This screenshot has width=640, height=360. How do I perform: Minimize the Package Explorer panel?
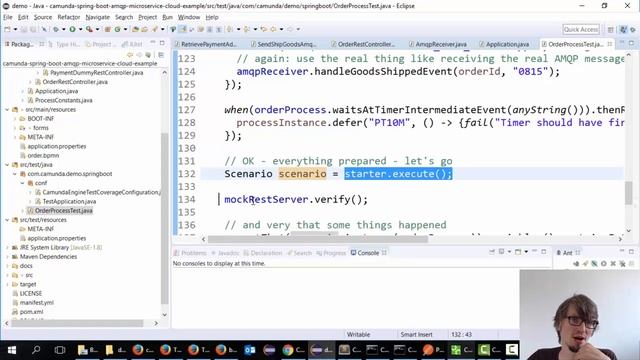point(153,43)
